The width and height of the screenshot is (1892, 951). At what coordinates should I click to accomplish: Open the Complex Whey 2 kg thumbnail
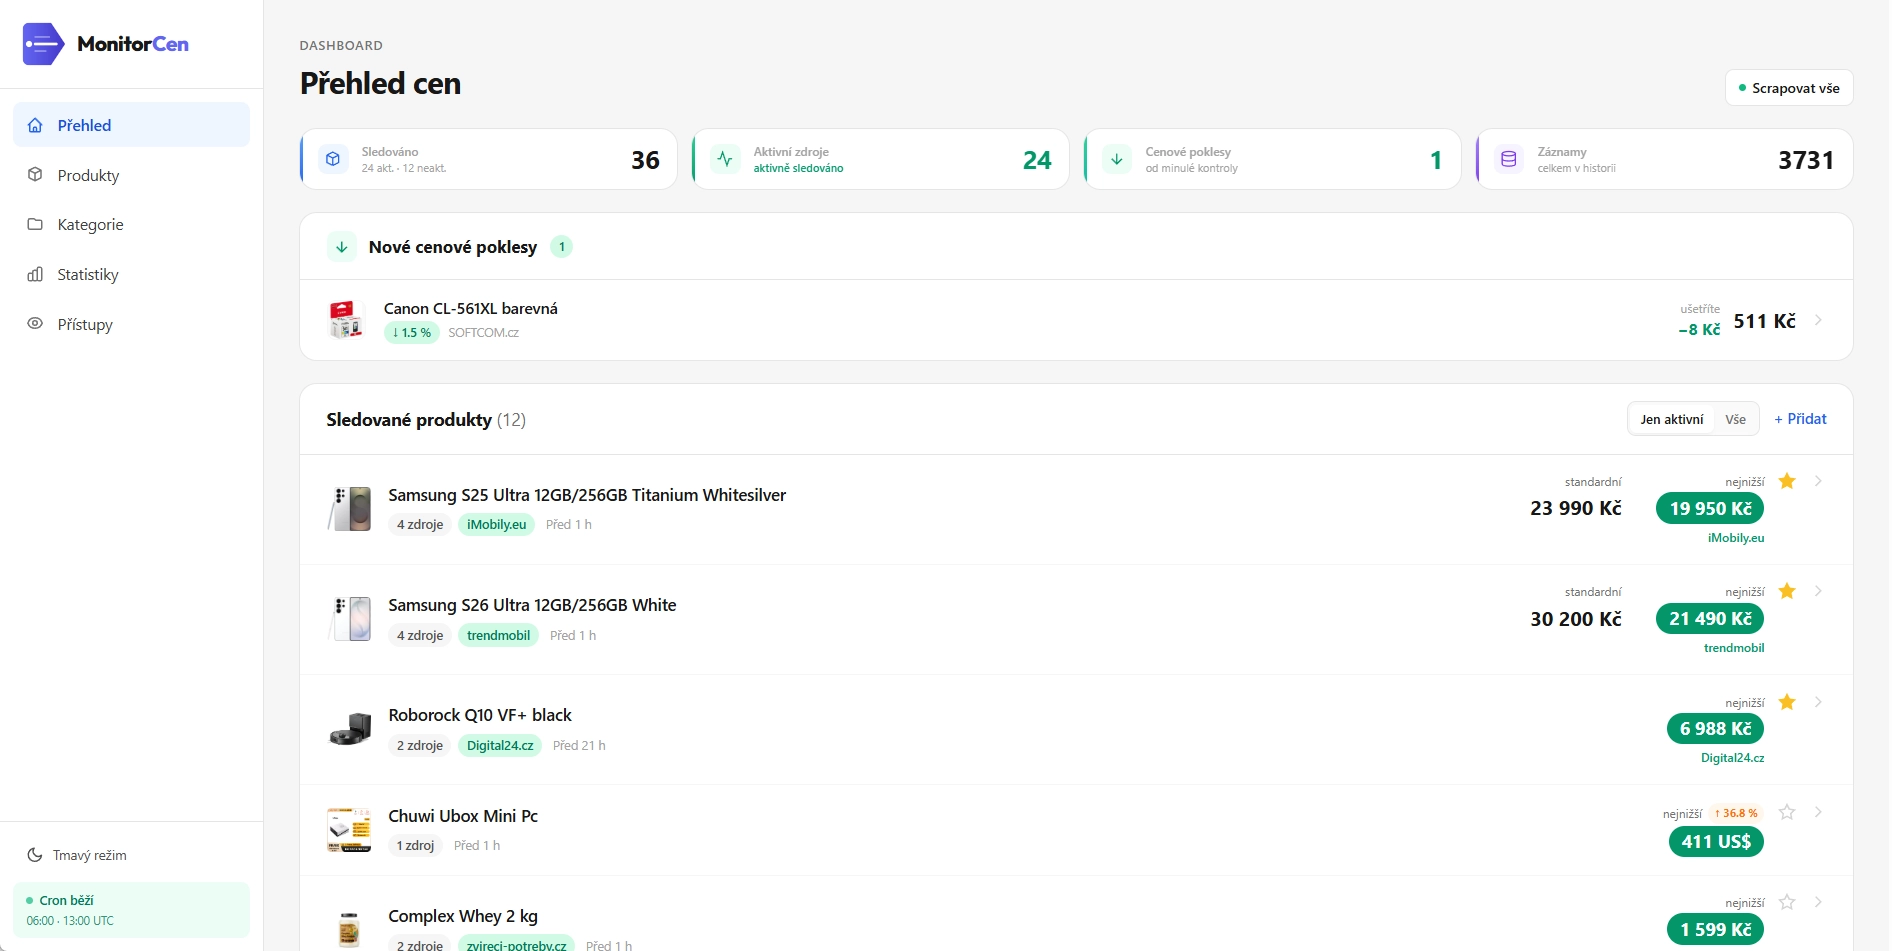[349, 929]
